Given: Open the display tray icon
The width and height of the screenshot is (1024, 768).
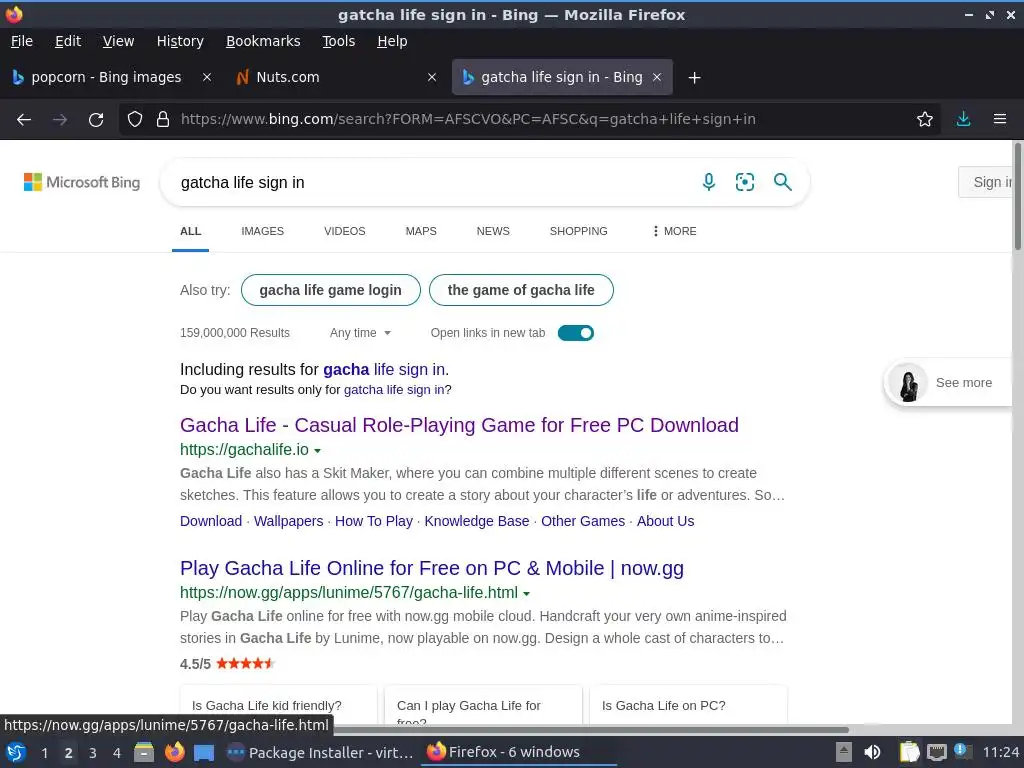Looking at the screenshot, I should (936, 752).
